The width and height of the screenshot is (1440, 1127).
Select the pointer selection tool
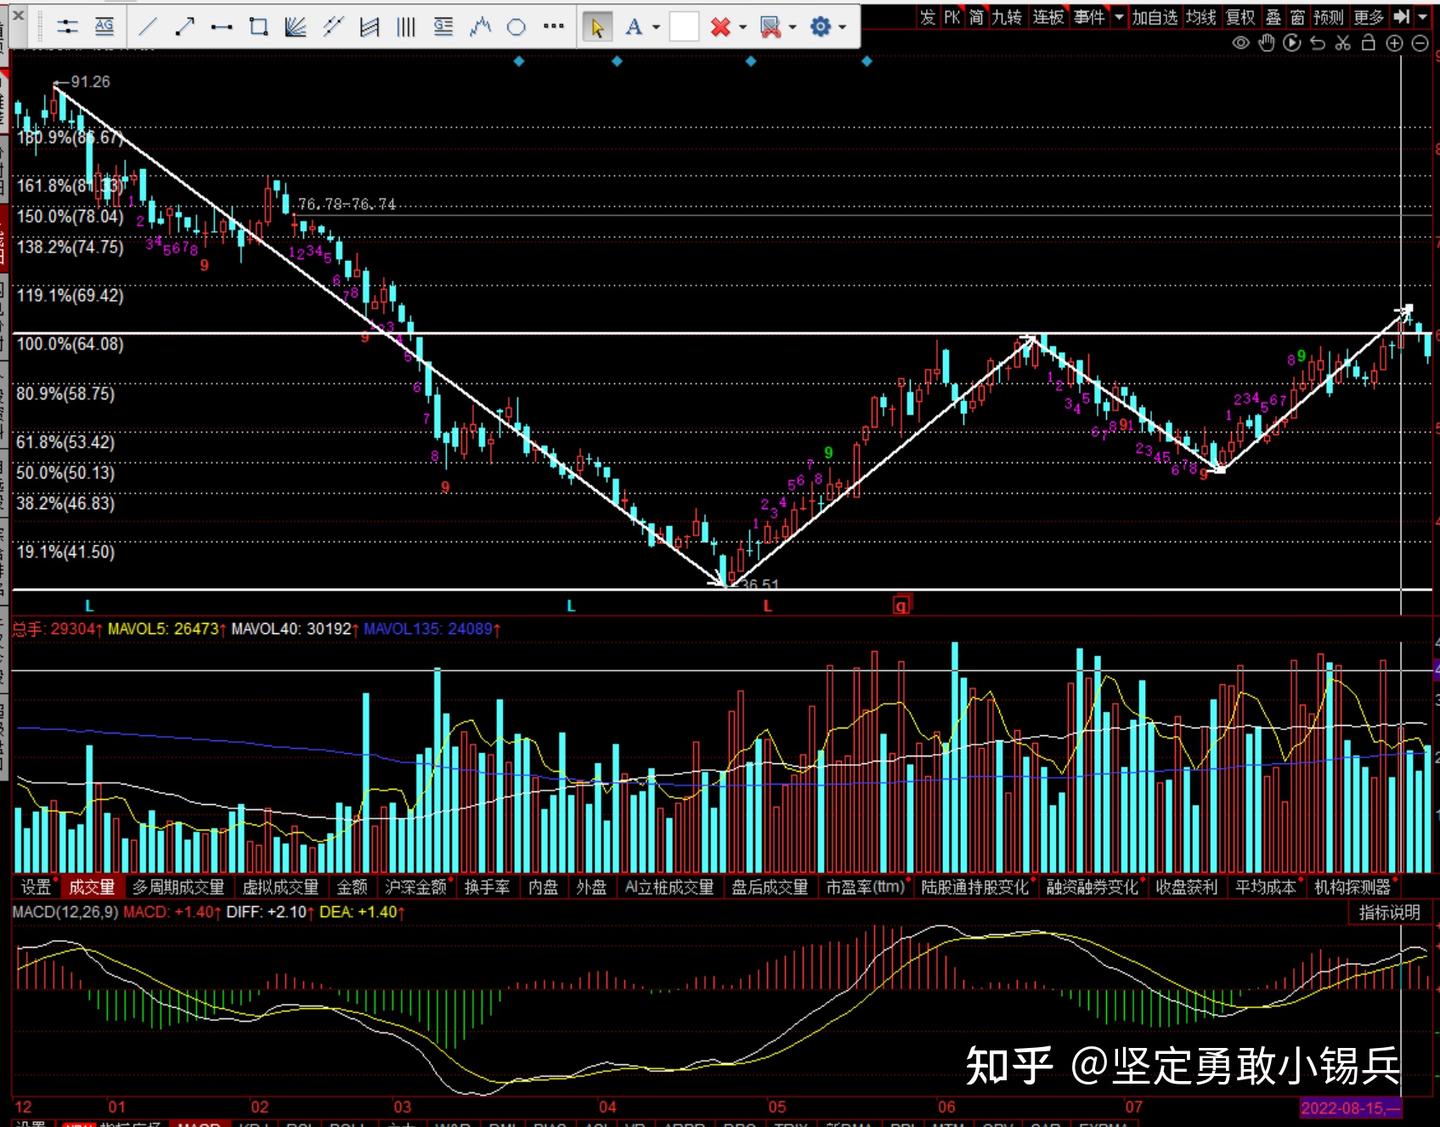point(597,27)
